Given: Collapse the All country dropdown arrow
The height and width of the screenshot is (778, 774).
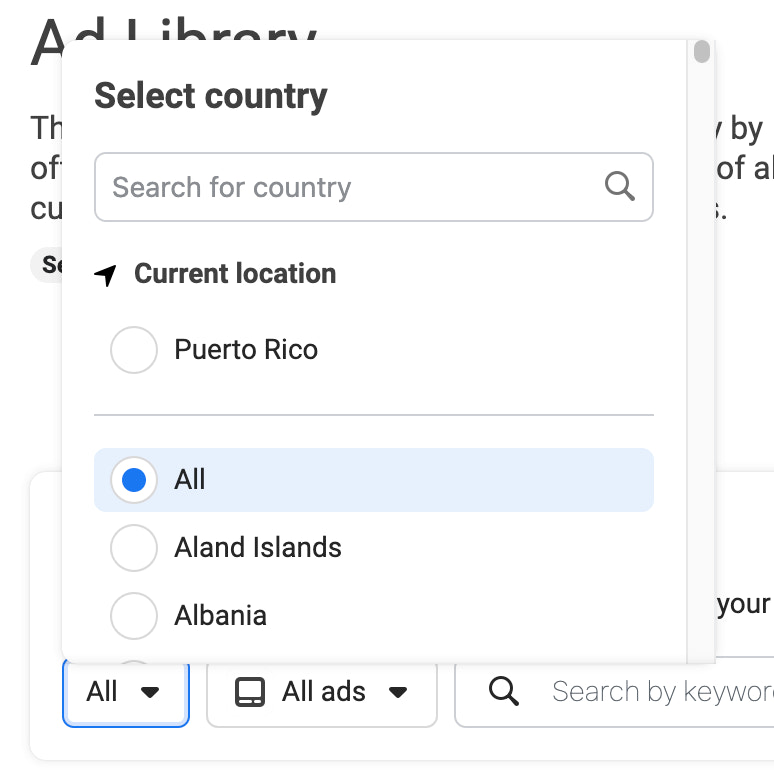Looking at the screenshot, I should pyautogui.click(x=151, y=692).
